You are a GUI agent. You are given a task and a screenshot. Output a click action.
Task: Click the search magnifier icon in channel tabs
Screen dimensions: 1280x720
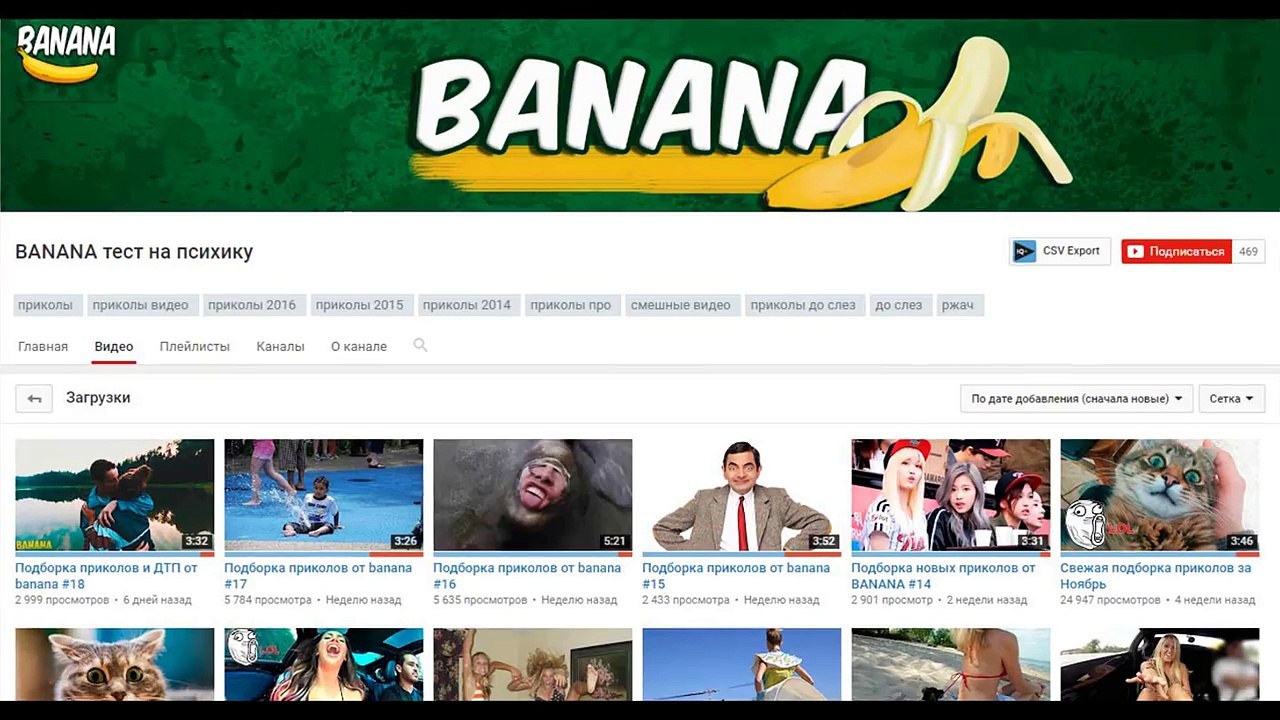(x=420, y=345)
